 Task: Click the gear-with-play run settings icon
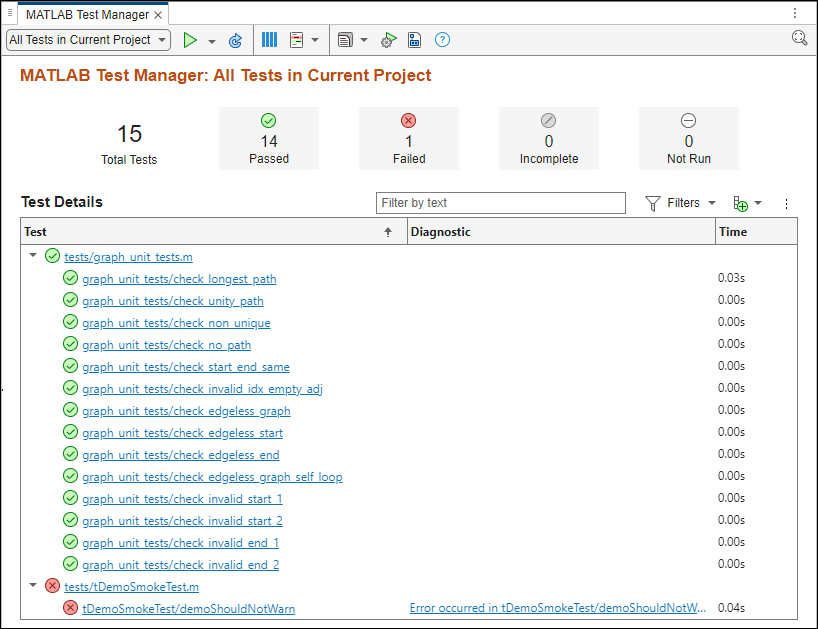coord(388,40)
